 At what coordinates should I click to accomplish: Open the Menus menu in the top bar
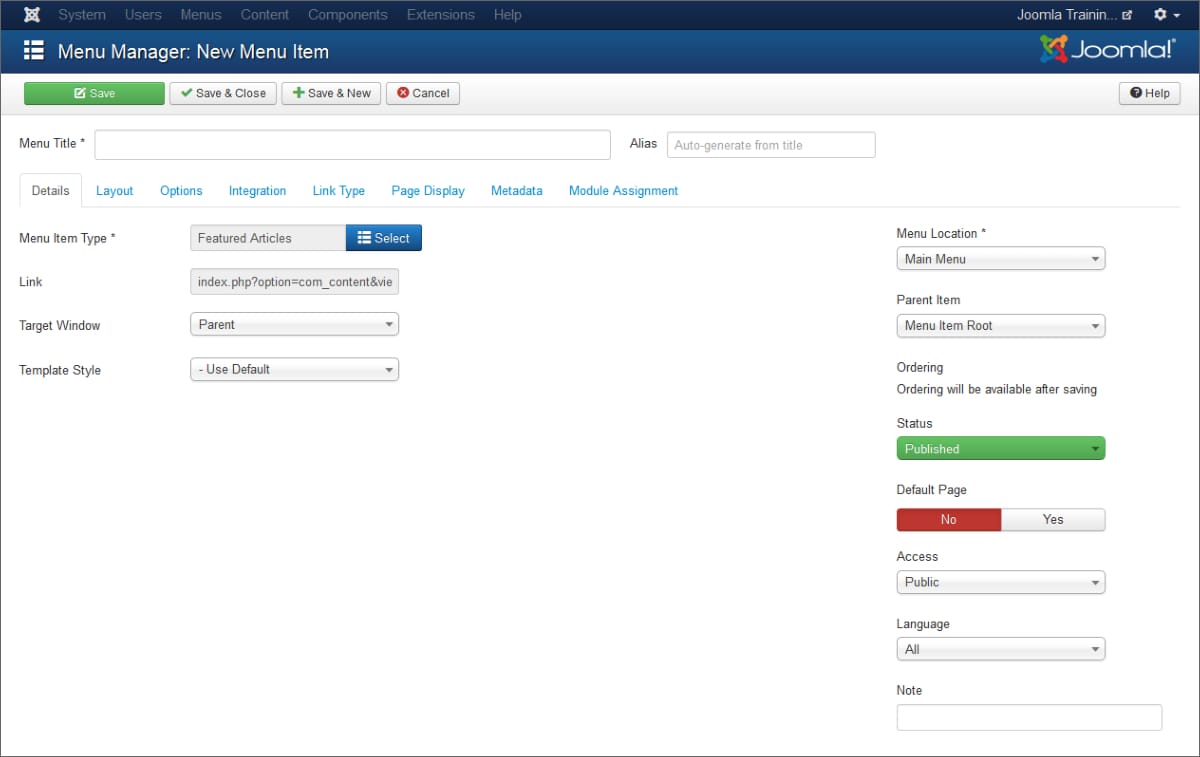coord(200,14)
